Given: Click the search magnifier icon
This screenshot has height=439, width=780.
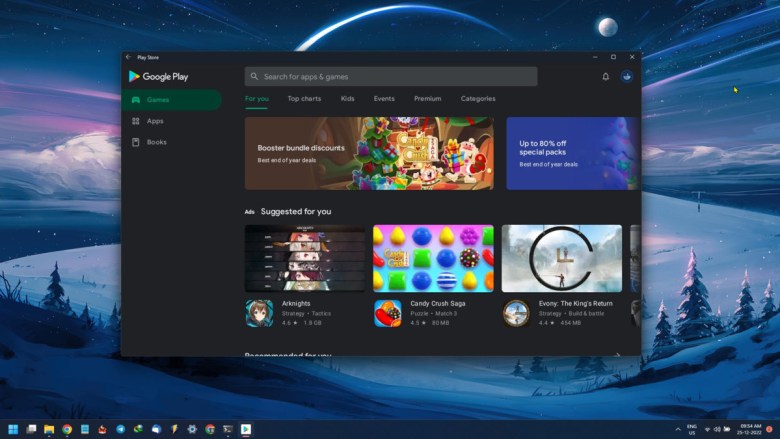Looking at the screenshot, I should [x=254, y=77].
